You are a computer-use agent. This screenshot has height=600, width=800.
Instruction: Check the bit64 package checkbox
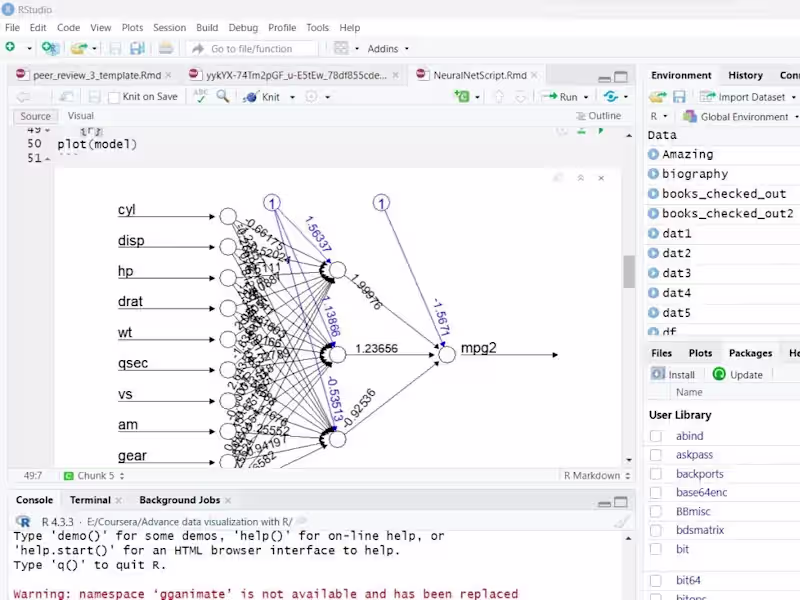[656, 580]
